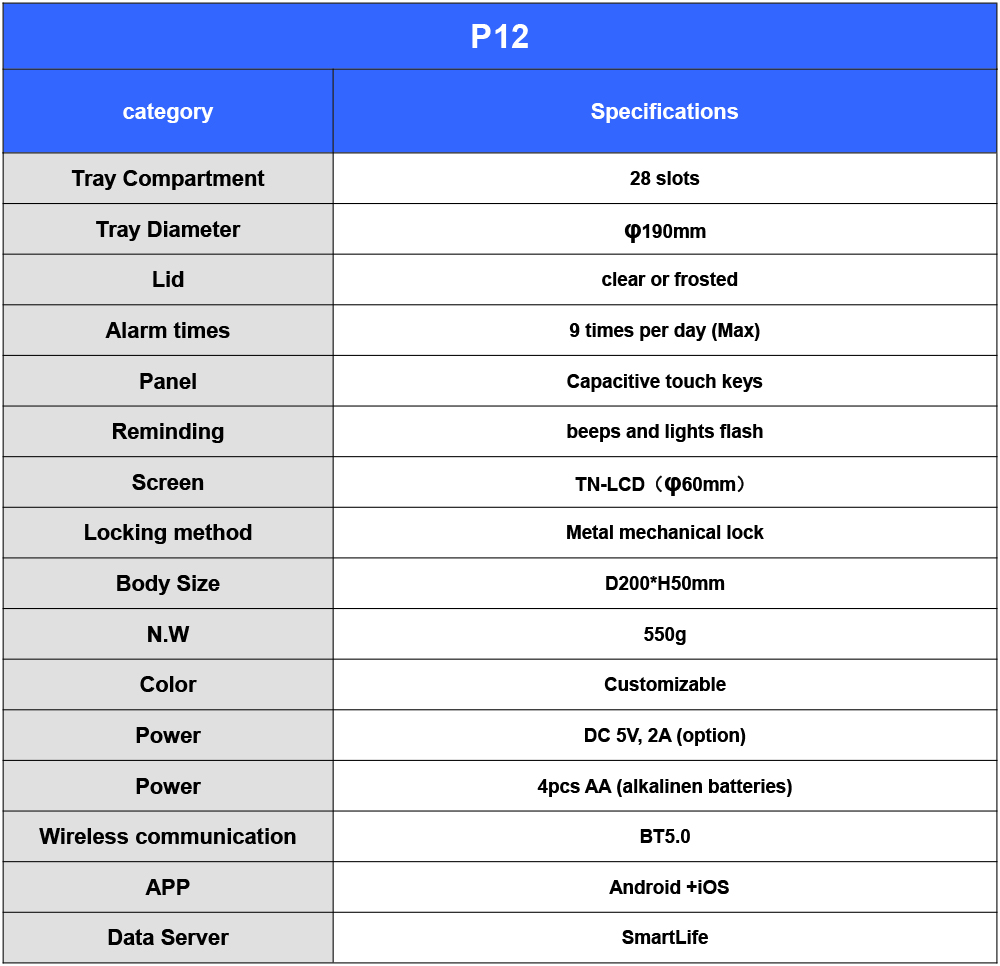This screenshot has width=1000, height=966.
Task: Select the 'Specifications' column header
Action: coord(664,112)
